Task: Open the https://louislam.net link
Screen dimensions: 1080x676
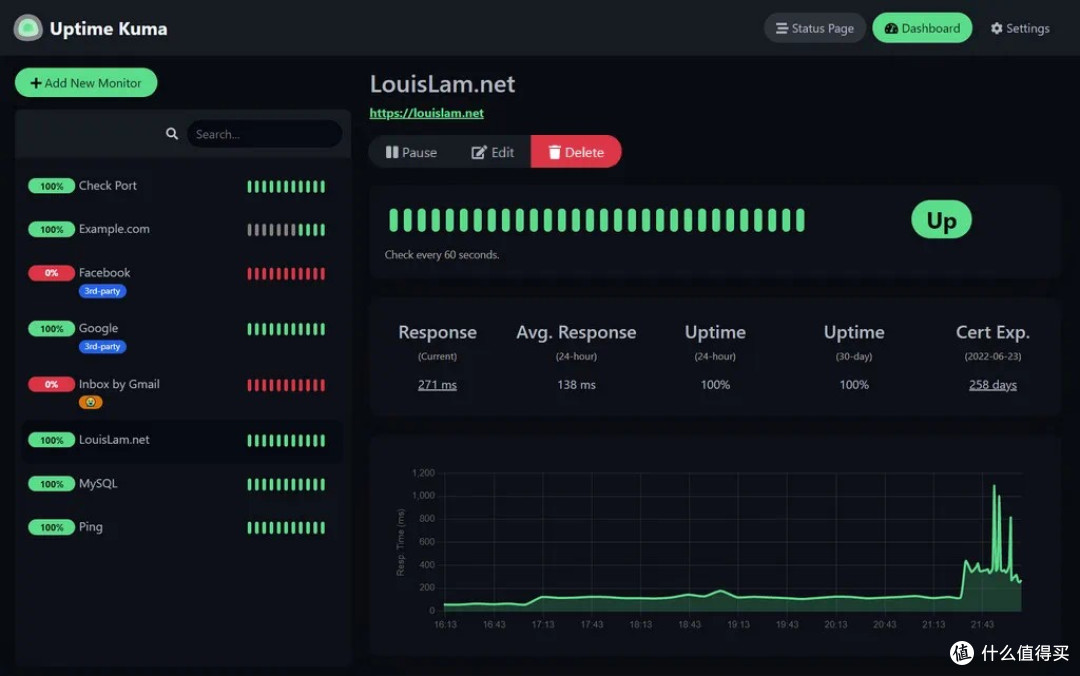Action: (426, 113)
